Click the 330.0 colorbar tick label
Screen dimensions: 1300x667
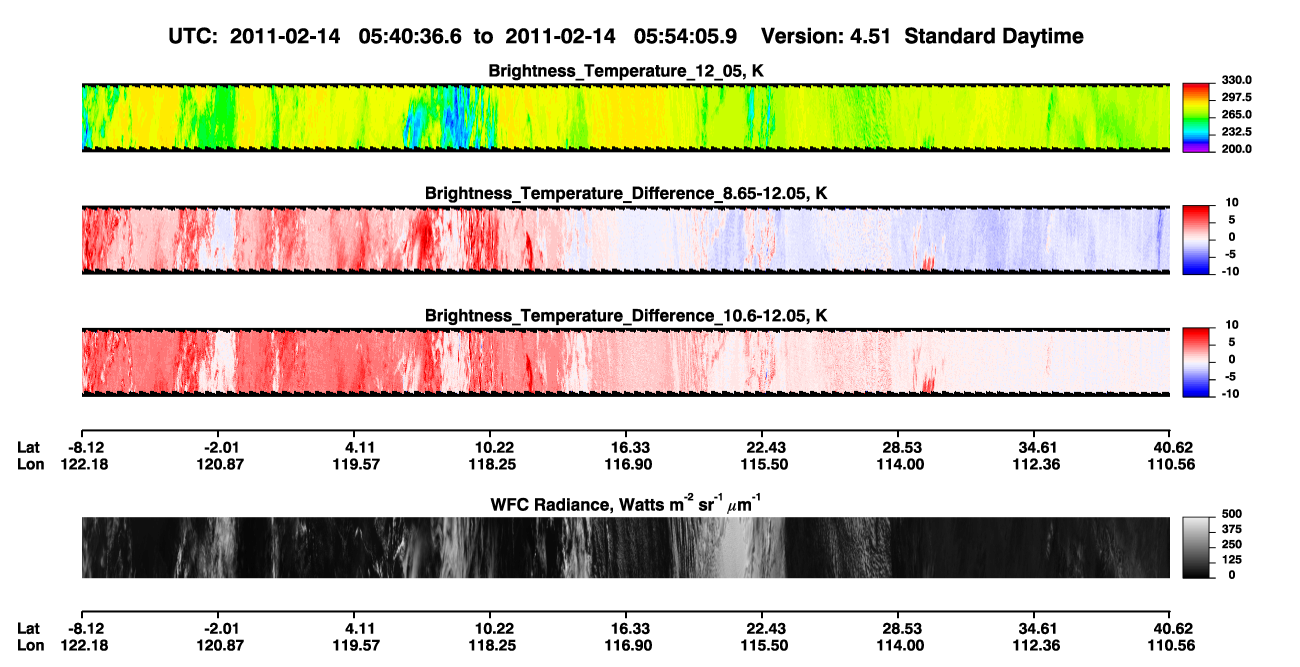[x=1237, y=80]
